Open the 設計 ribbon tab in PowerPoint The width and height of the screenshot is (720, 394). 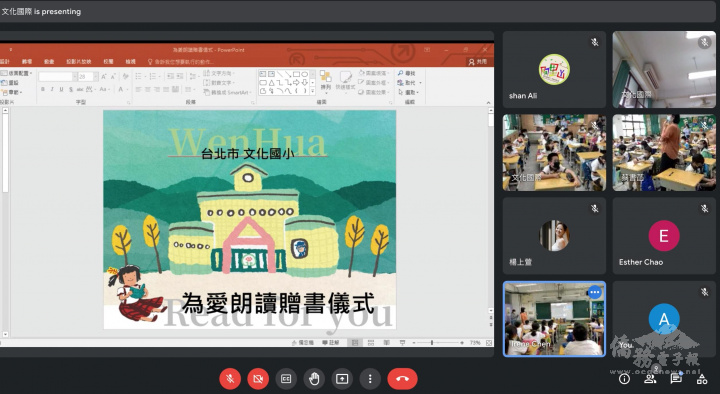(5, 62)
